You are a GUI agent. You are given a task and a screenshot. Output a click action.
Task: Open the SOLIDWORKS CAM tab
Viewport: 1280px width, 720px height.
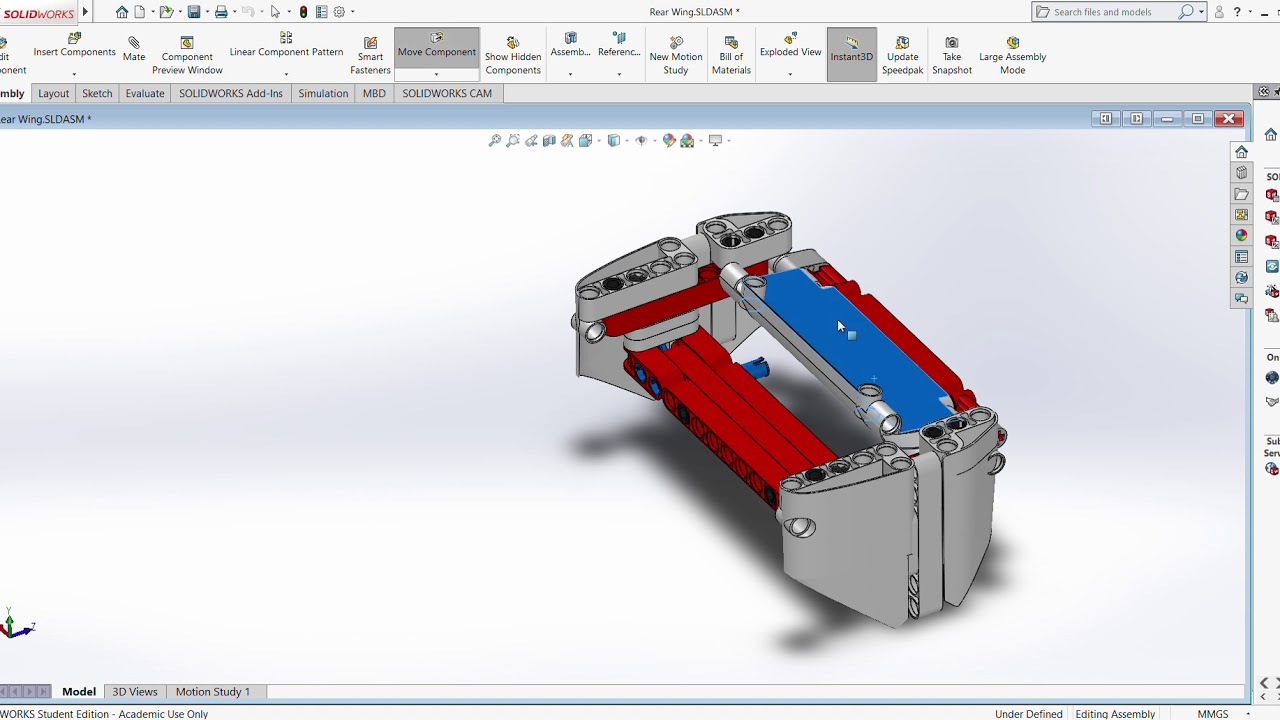(447, 93)
